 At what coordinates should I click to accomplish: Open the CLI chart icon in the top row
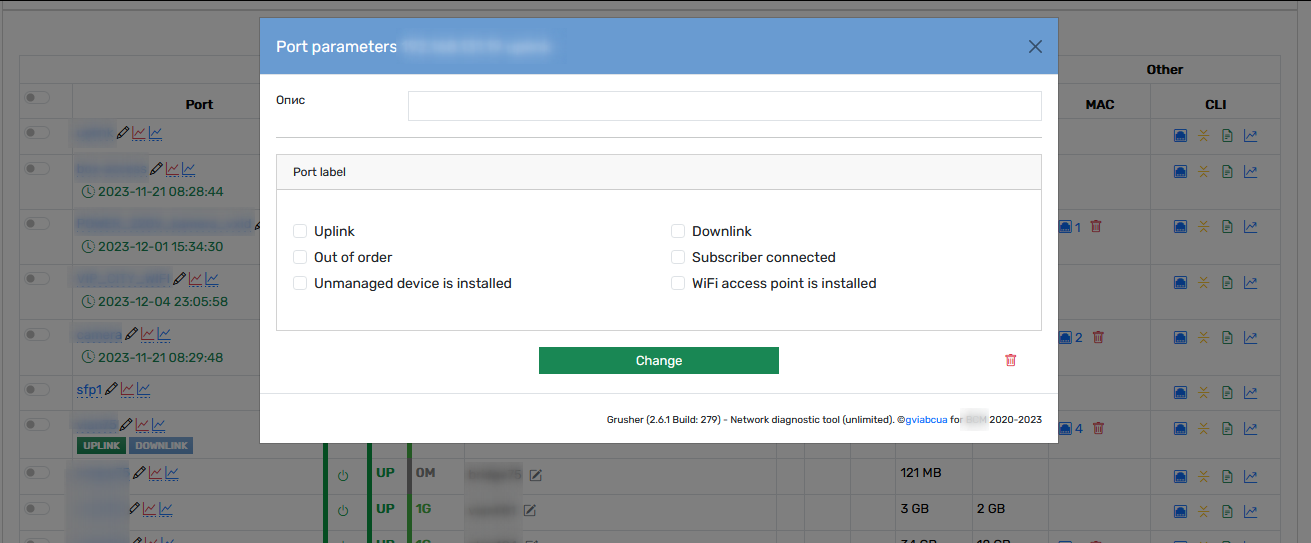pyautogui.click(x=1250, y=134)
